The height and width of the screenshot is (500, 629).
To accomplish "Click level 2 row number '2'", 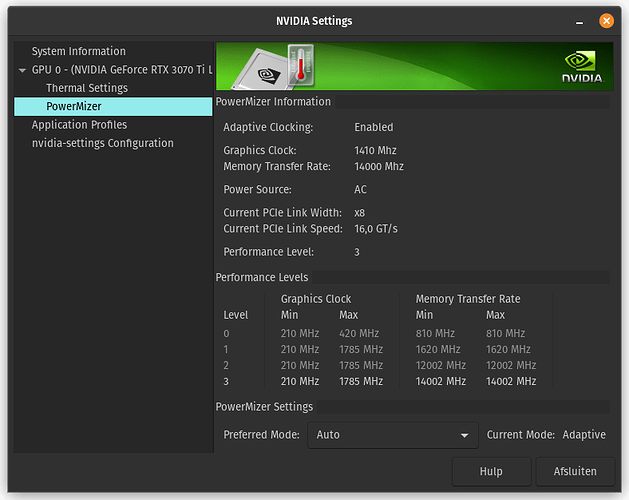I will pyautogui.click(x=226, y=366).
